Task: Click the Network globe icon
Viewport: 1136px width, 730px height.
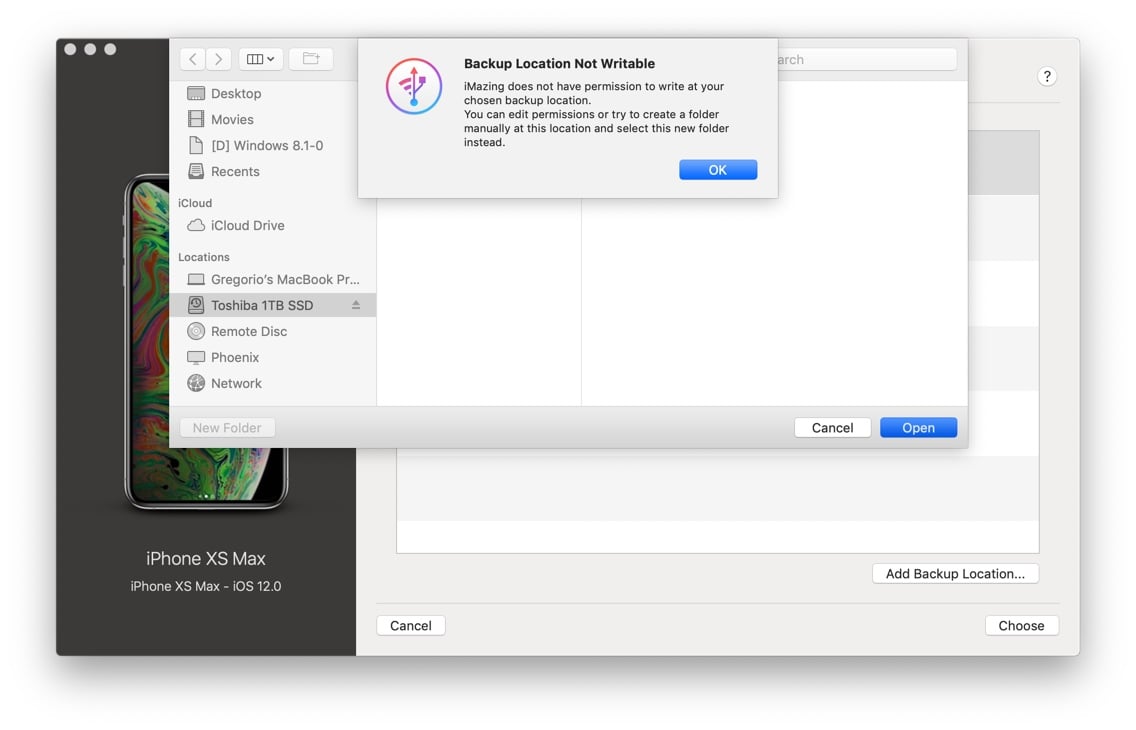Action: (x=196, y=384)
